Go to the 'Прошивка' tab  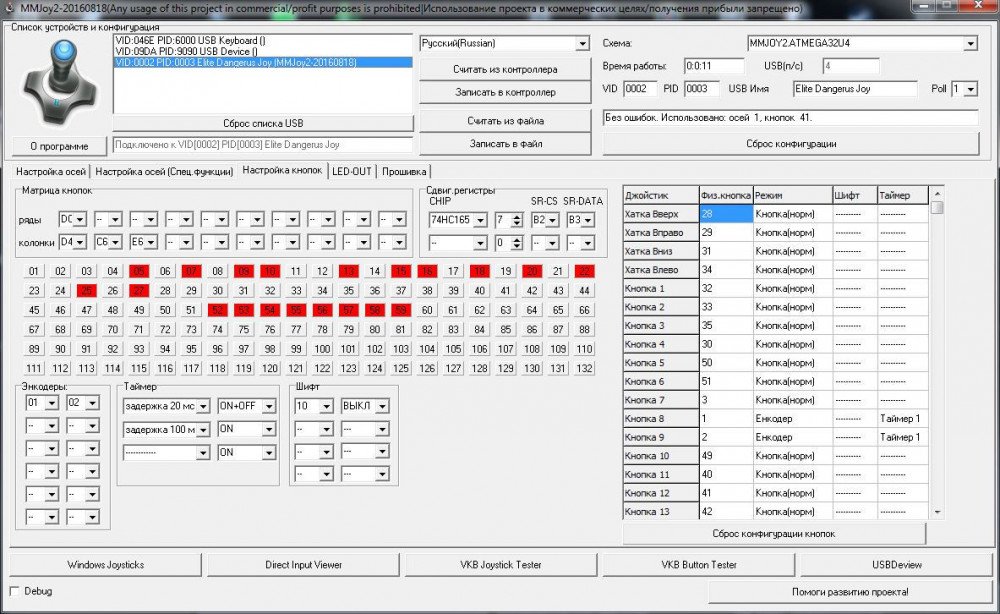point(404,171)
